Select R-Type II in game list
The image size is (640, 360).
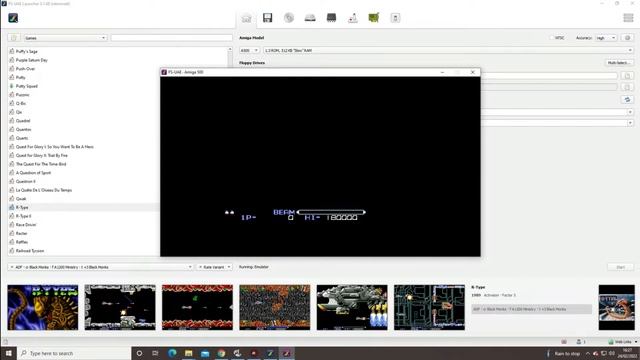coord(23,216)
